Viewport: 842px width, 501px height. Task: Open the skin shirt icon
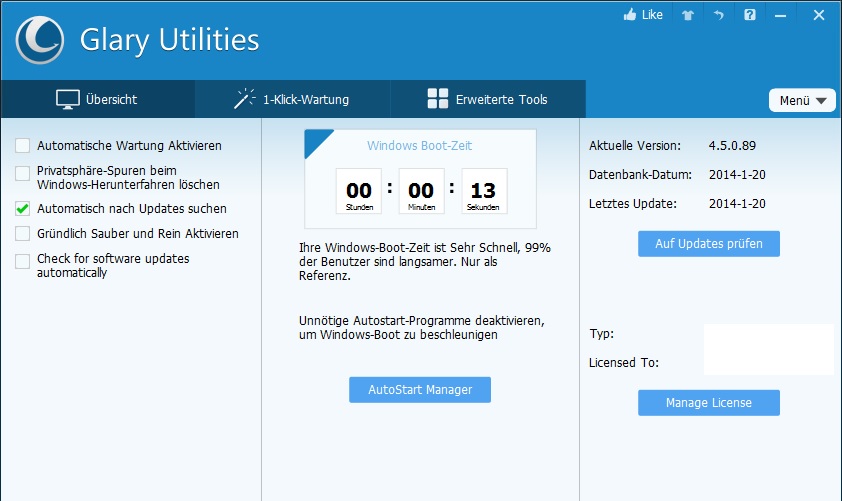pyautogui.click(x=688, y=15)
